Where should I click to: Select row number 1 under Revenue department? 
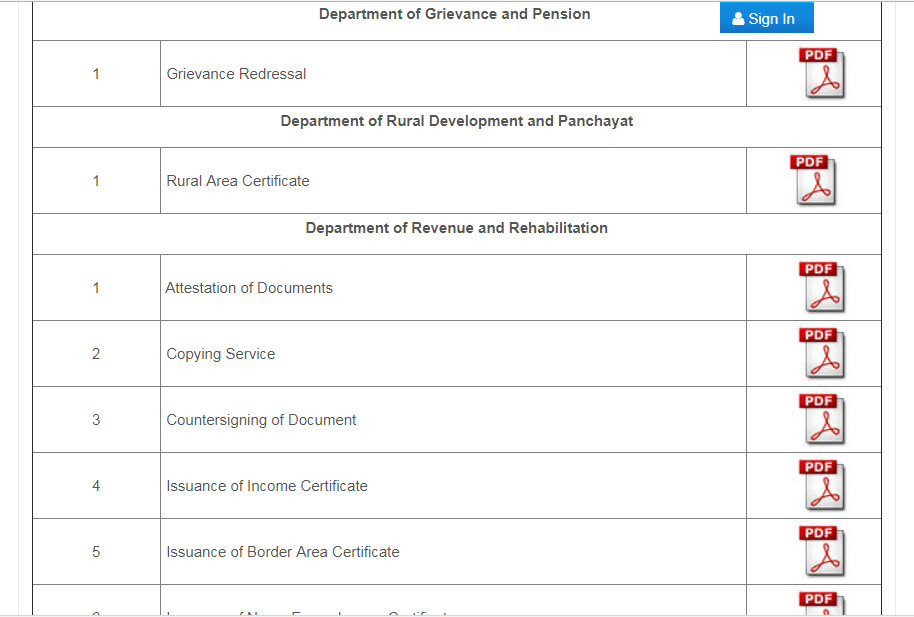pyautogui.click(x=96, y=287)
